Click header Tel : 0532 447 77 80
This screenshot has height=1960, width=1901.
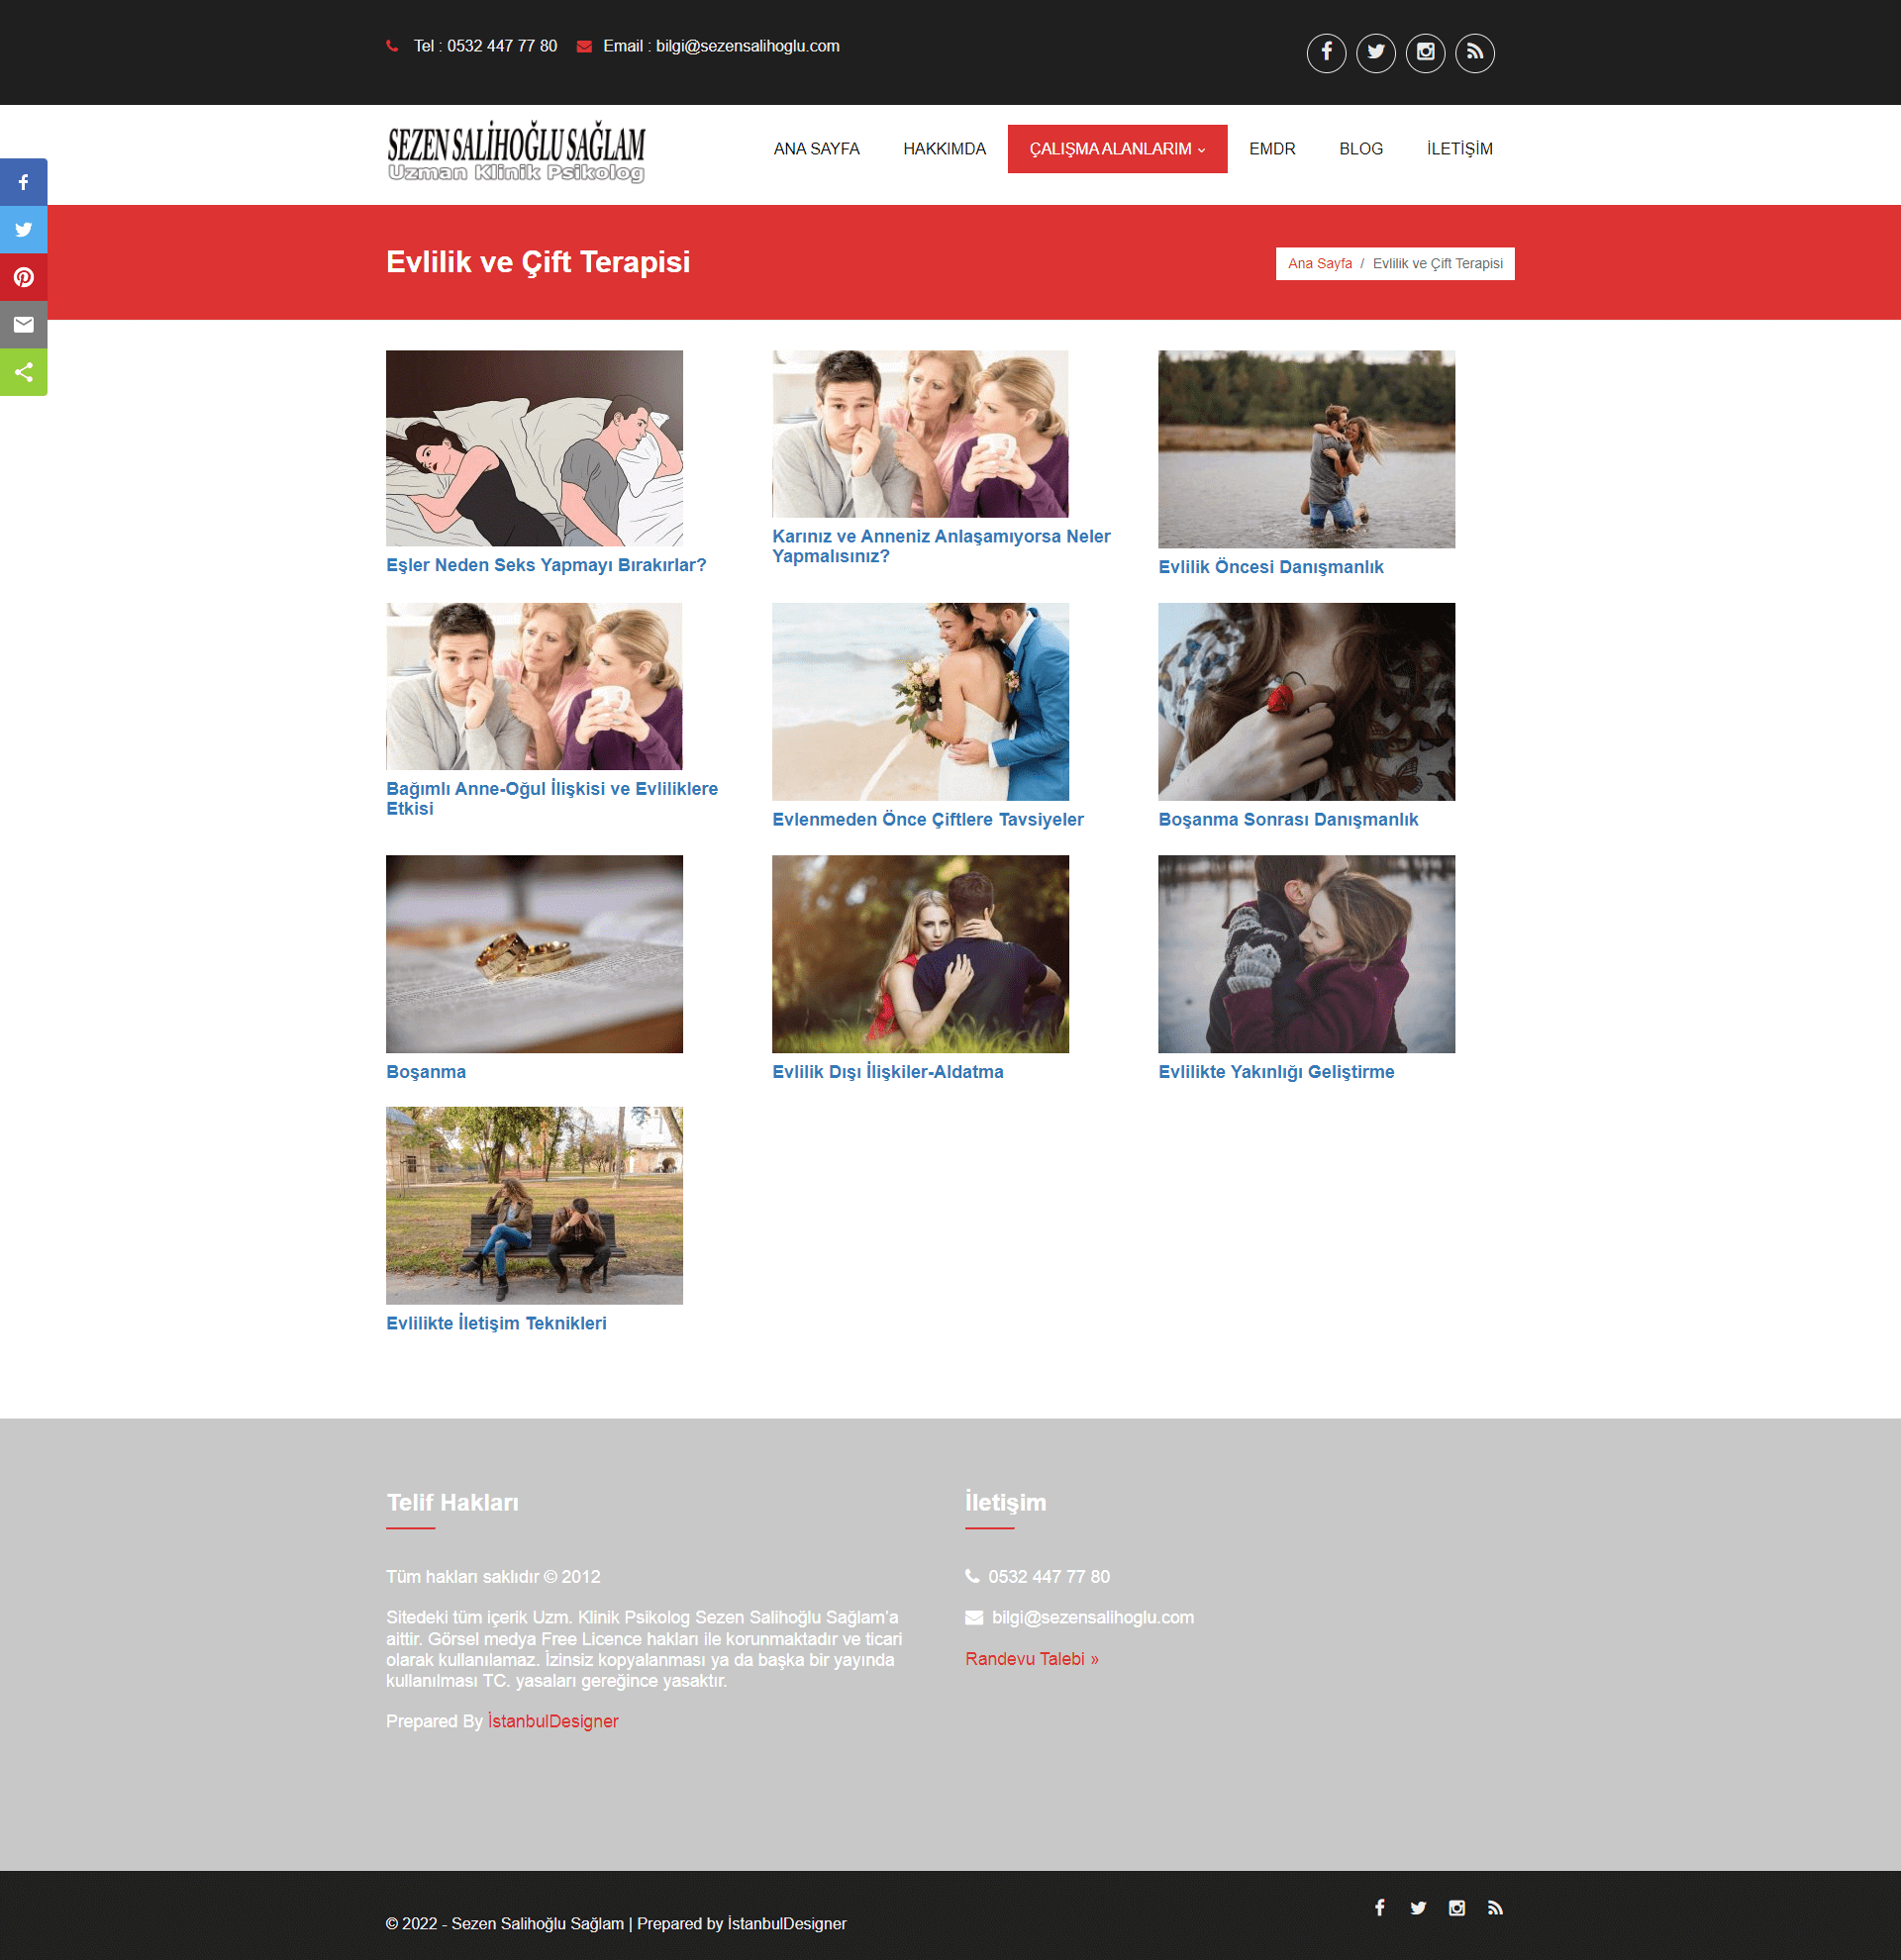(x=485, y=46)
